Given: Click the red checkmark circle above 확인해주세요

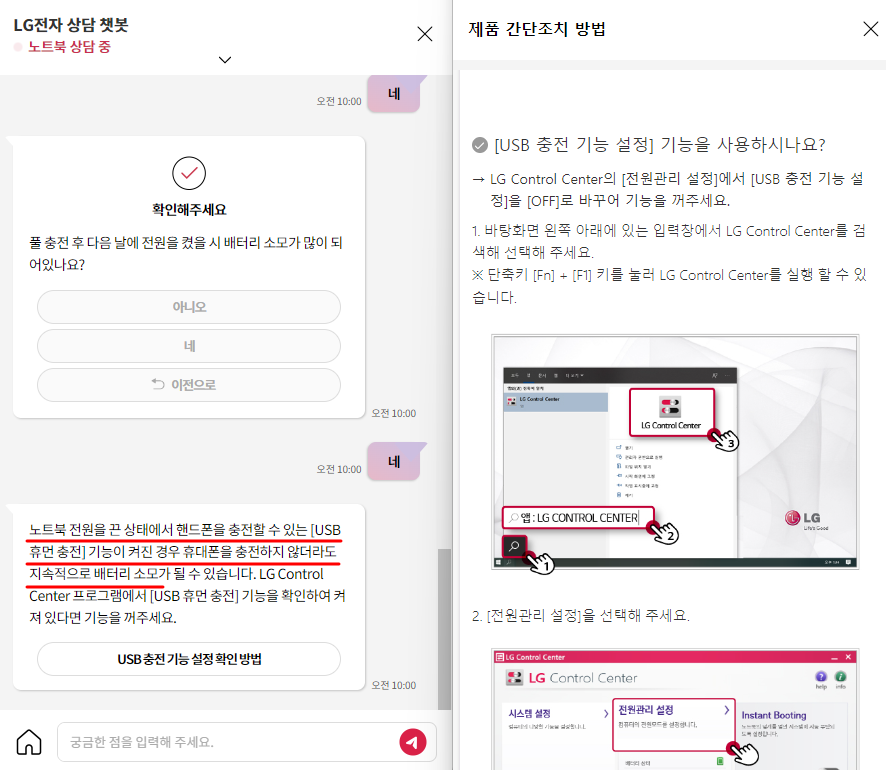Looking at the screenshot, I should pos(189,173).
